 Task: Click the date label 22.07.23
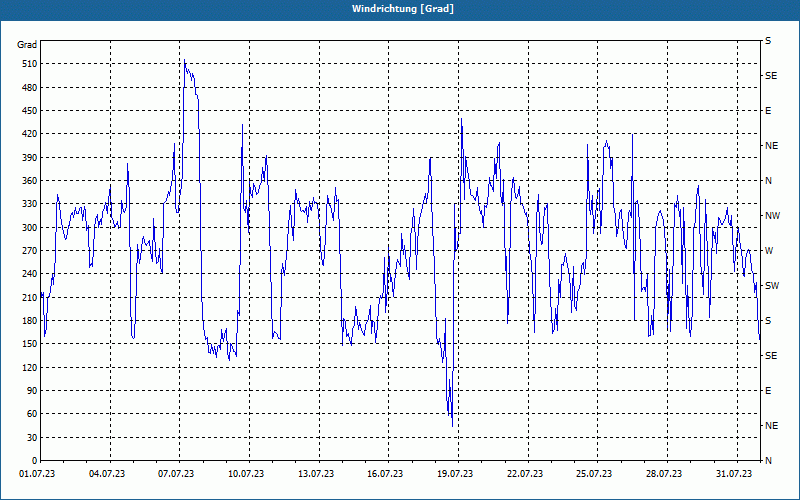coord(525,474)
